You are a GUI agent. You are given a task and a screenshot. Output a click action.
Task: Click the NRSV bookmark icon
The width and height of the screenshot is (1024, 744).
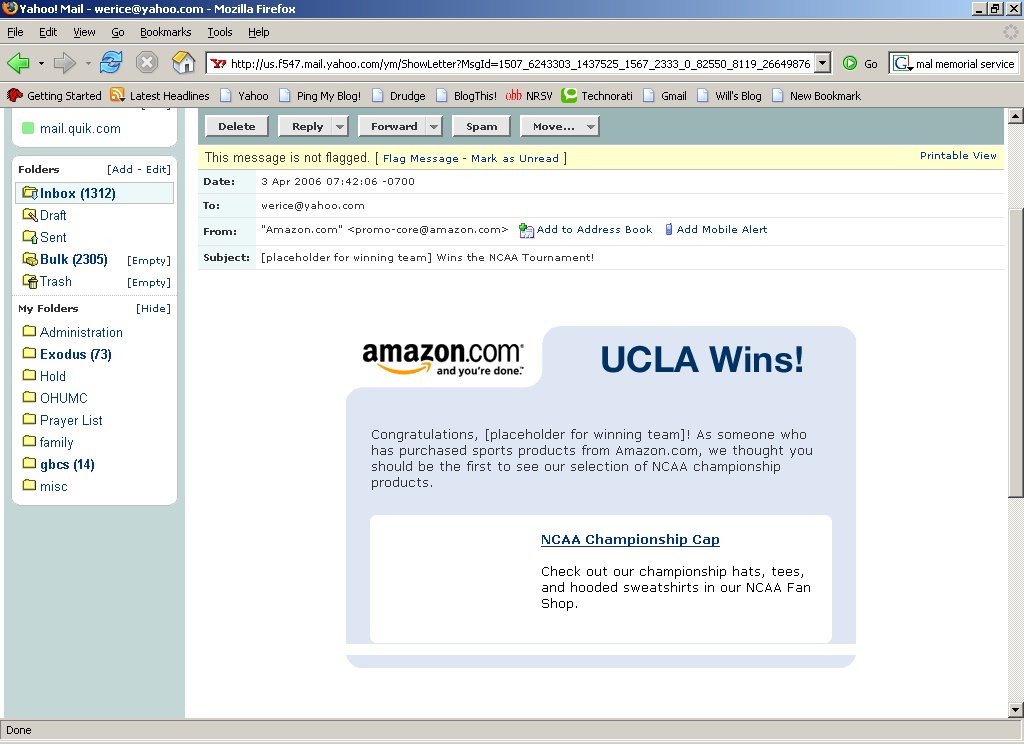(x=513, y=95)
